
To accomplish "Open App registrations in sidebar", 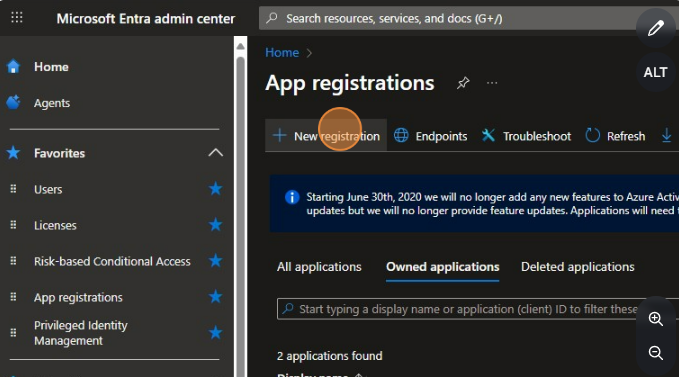I will click(78, 297).
